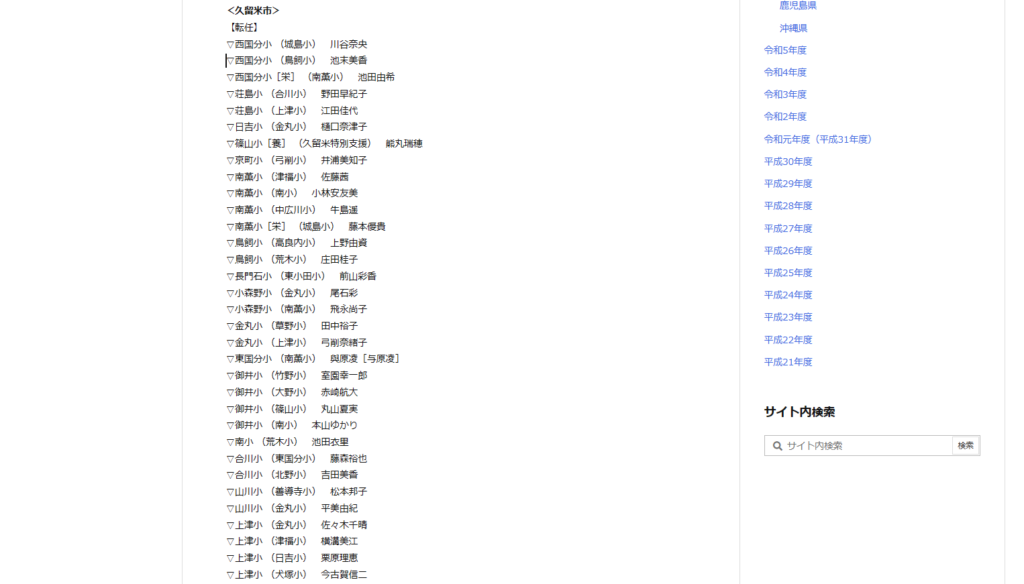Screen dimensions: 1024x584
Task: Open 令和元年度（平成31年度） archive link
Action: click(818, 139)
